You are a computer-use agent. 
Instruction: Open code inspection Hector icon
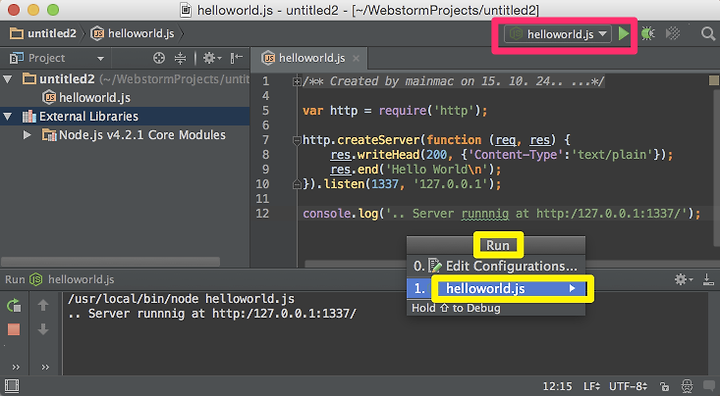687,386
